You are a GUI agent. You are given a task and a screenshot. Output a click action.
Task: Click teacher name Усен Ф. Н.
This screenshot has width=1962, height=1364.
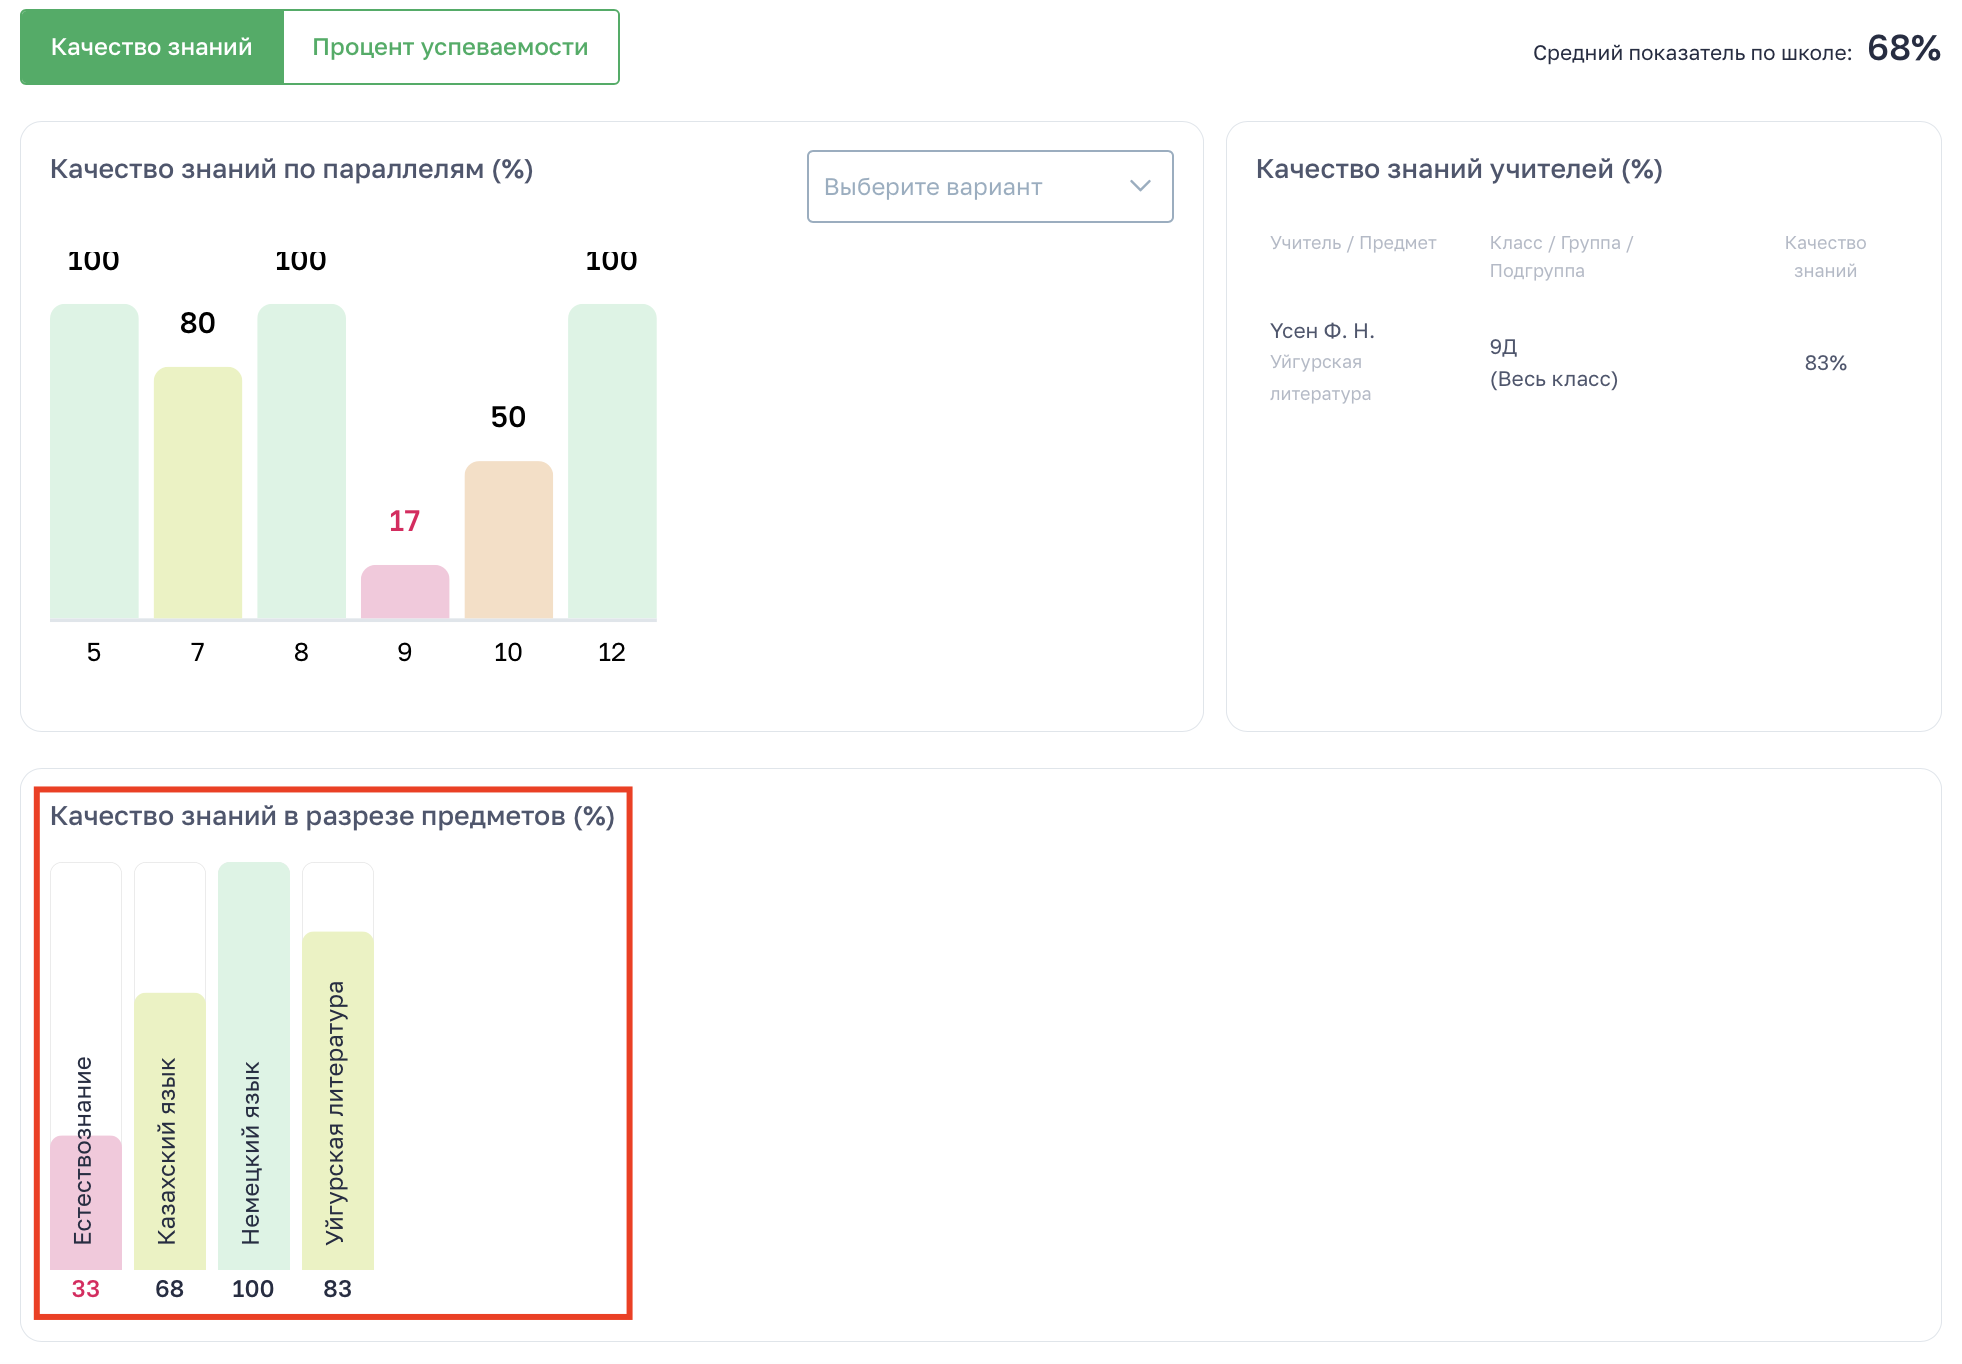tap(1322, 331)
